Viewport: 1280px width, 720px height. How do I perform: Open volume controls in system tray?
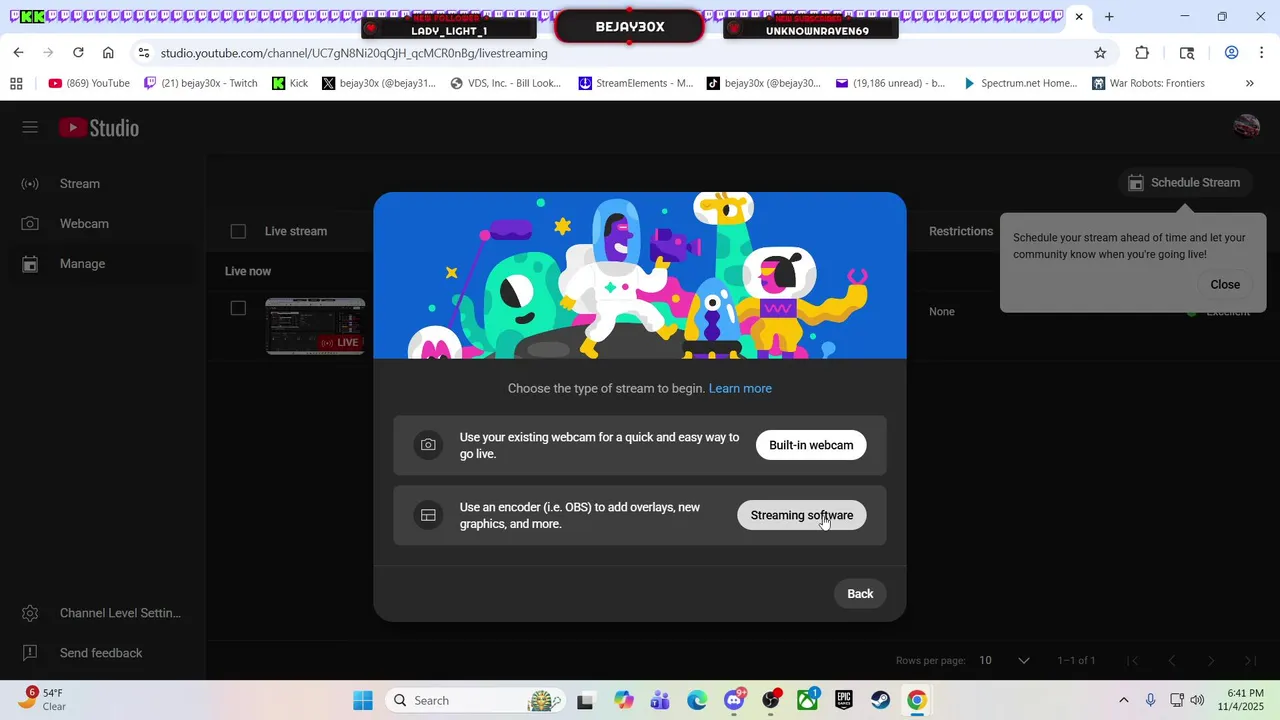(1197, 700)
